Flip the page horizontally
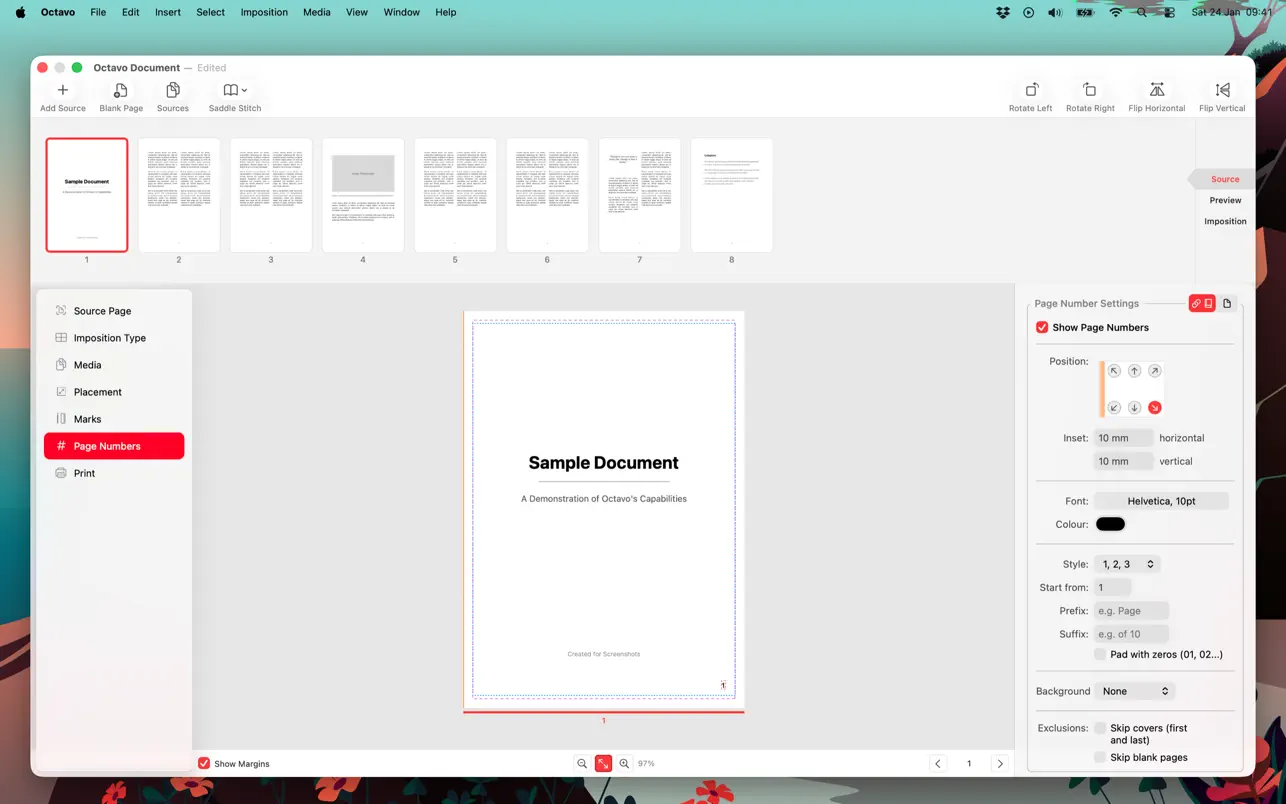Image resolution: width=1286 pixels, height=804 pixels. point(1156,91)
